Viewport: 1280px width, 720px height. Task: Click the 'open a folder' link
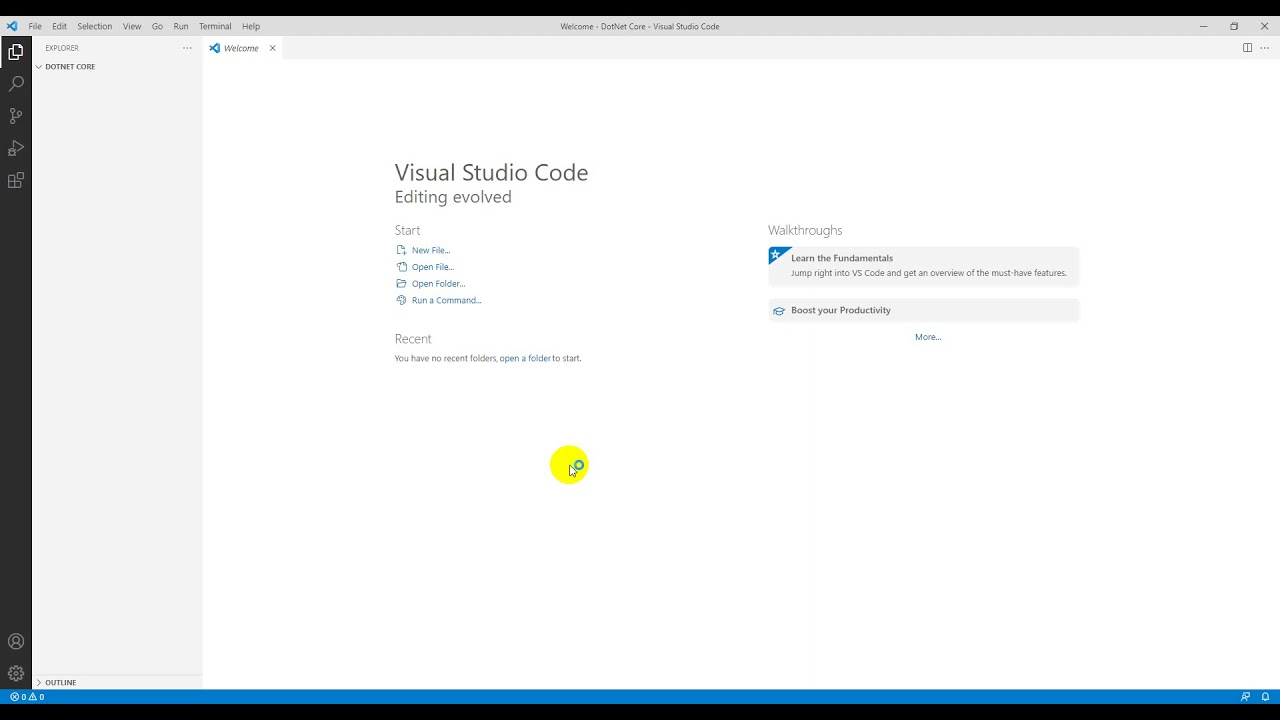pyautogui.click(x=525, y=358)
